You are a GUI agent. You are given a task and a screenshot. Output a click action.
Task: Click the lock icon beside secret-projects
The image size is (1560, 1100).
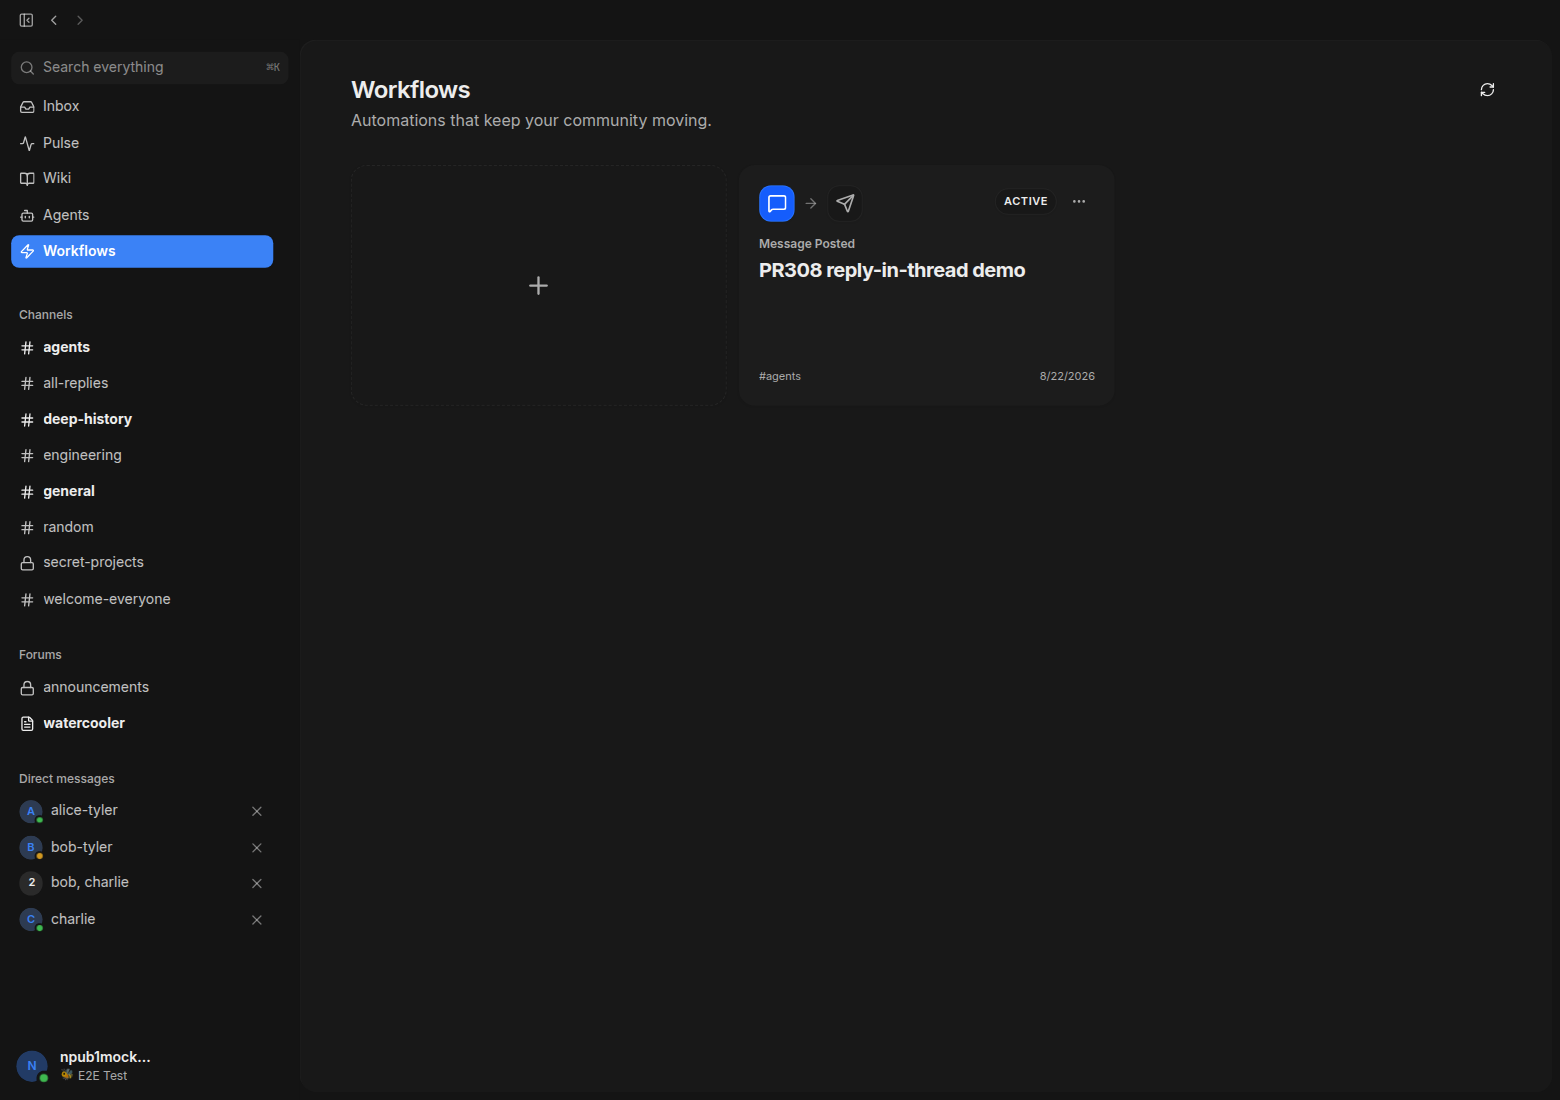click(x=27, y=563)
